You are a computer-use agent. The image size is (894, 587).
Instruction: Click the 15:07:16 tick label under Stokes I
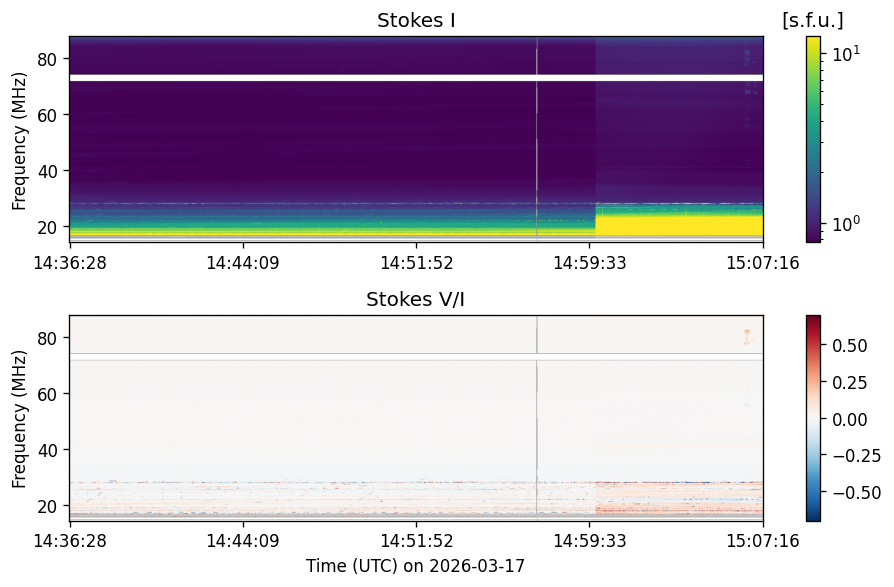(763, 263)
